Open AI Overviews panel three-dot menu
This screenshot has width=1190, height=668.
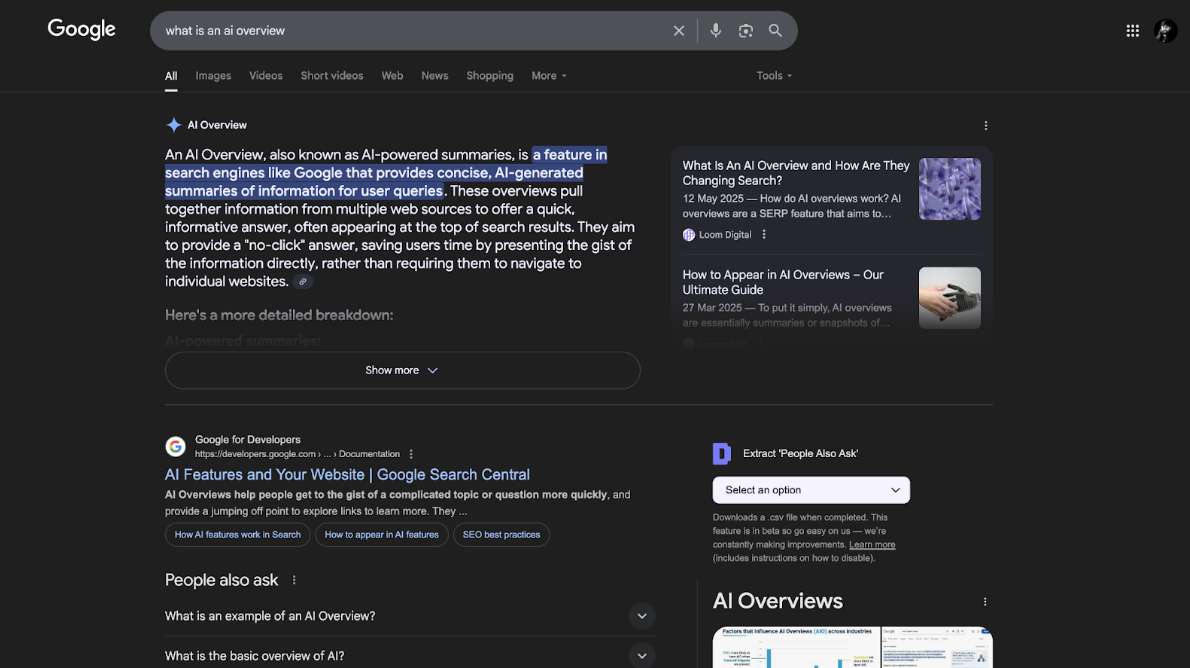pyautogui.click(x=985, y=601)
